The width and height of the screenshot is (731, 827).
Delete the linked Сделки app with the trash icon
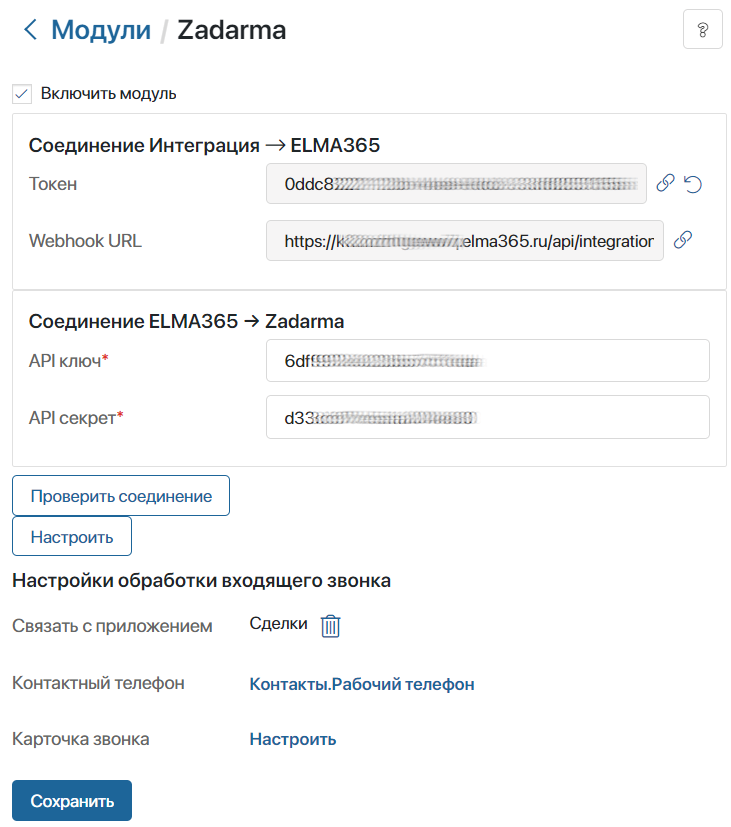point(331,626)
